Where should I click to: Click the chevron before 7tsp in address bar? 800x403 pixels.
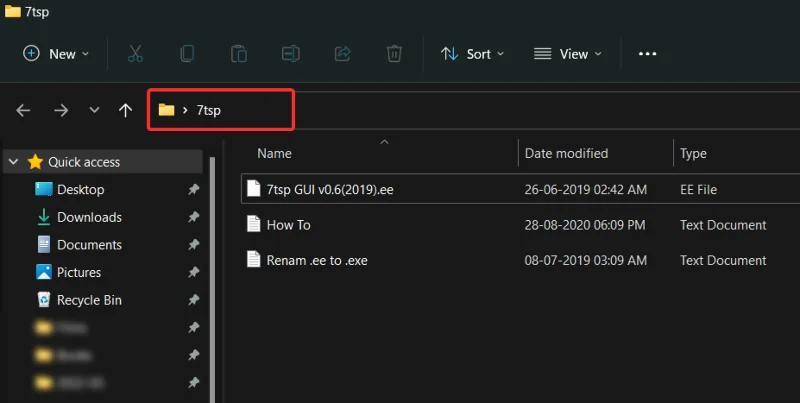(185, 110)
